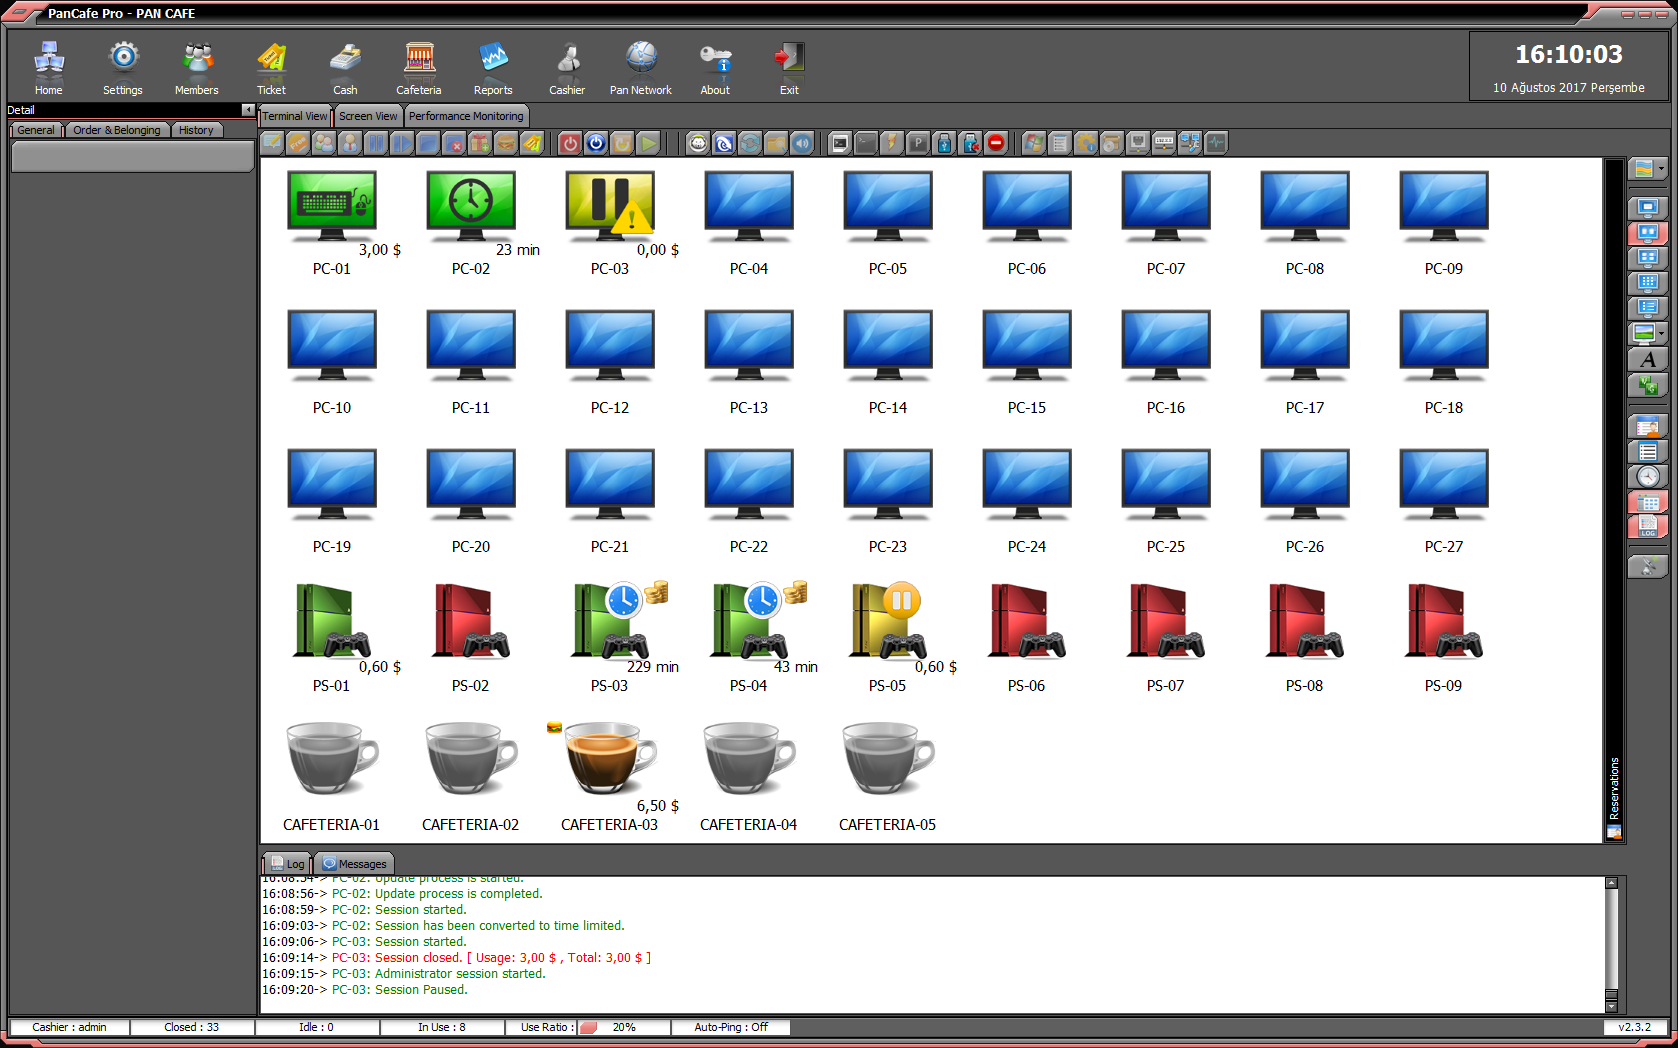Click the terminal block red minus icon
Image resolution: width=1678 pixels, height=1048 pixels.
996,143
